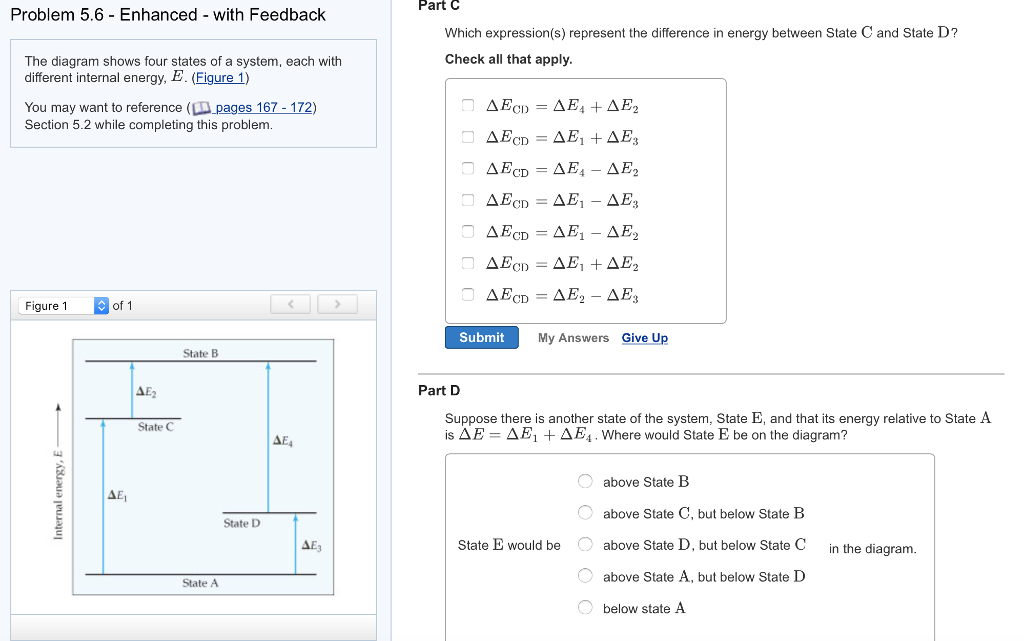Screen dimensions: 1024x641
Task: Click the Give Up link
Action: click(x=644, y=338)
